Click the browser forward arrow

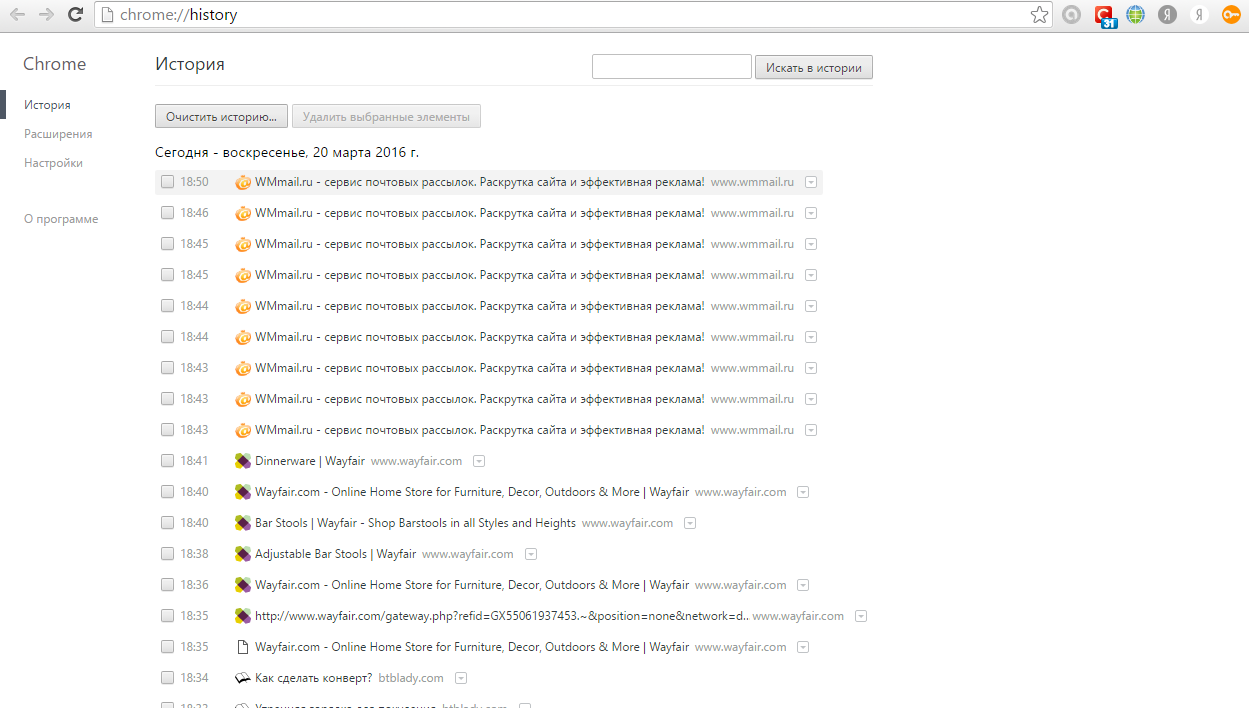click(46, 15)
